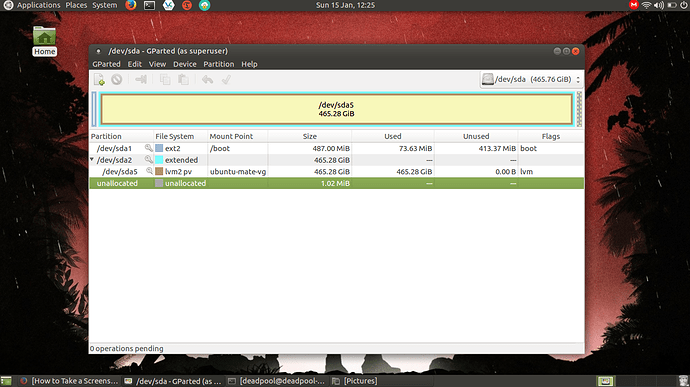Click the Copy partition toolbar icon
690x387 pixels.
tap(165, 80)
